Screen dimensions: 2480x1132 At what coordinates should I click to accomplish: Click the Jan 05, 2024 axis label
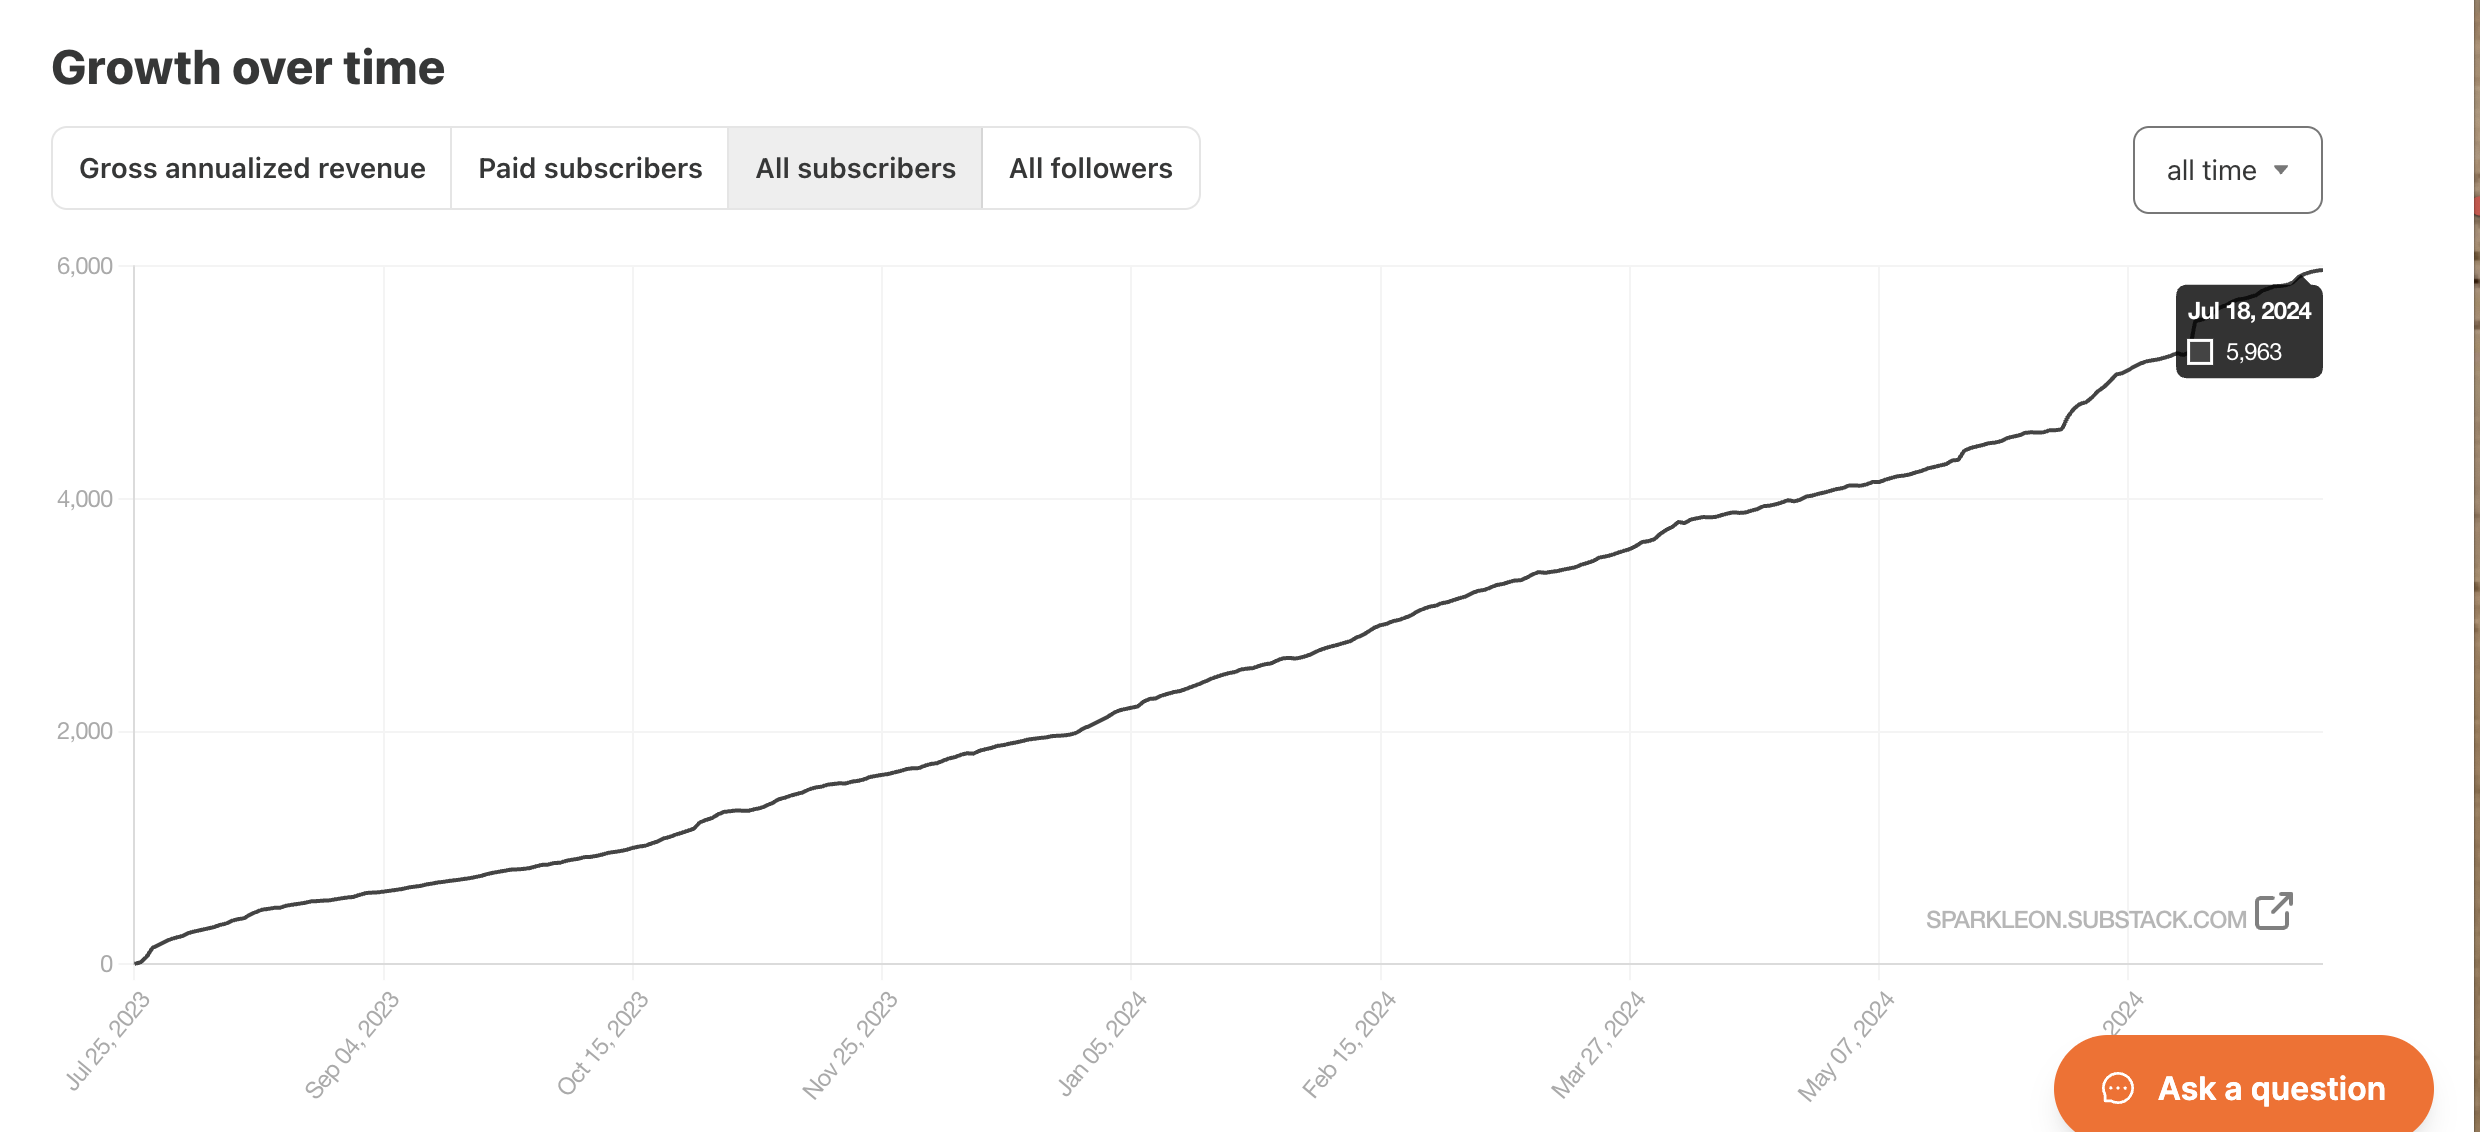(1102, 1043)
